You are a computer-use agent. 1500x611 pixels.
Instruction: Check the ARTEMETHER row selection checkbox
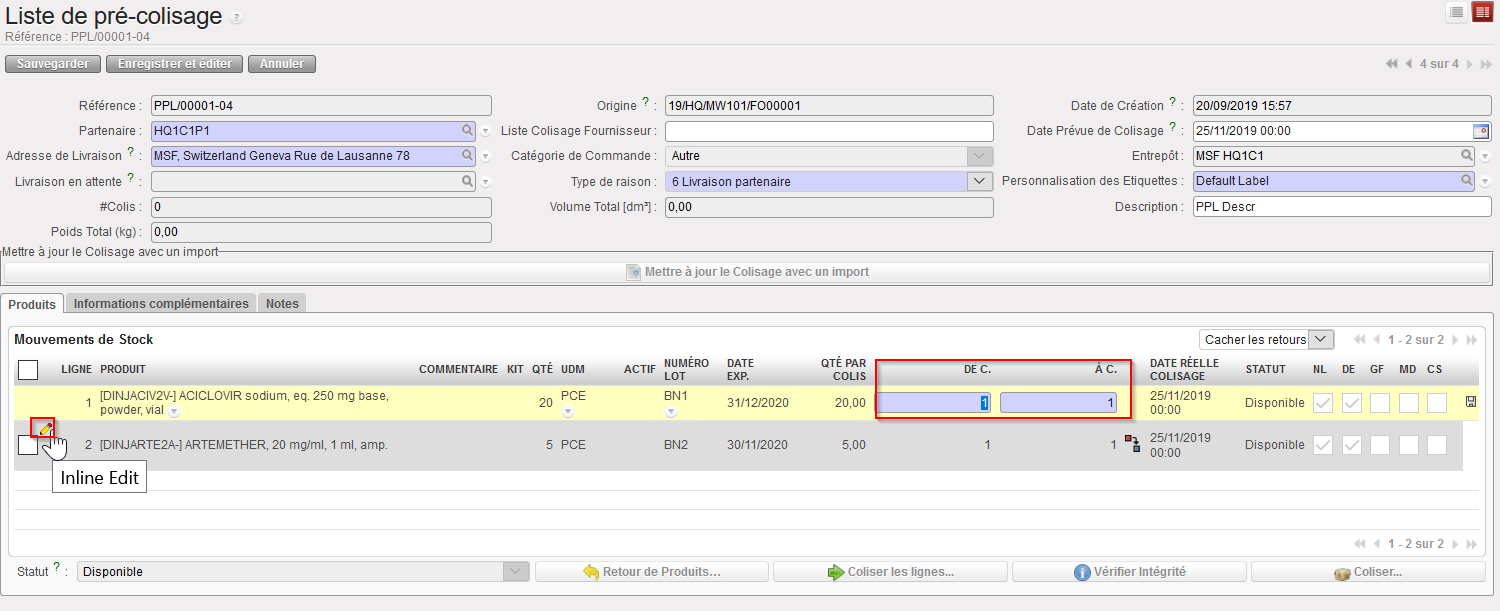coord(28,445)
